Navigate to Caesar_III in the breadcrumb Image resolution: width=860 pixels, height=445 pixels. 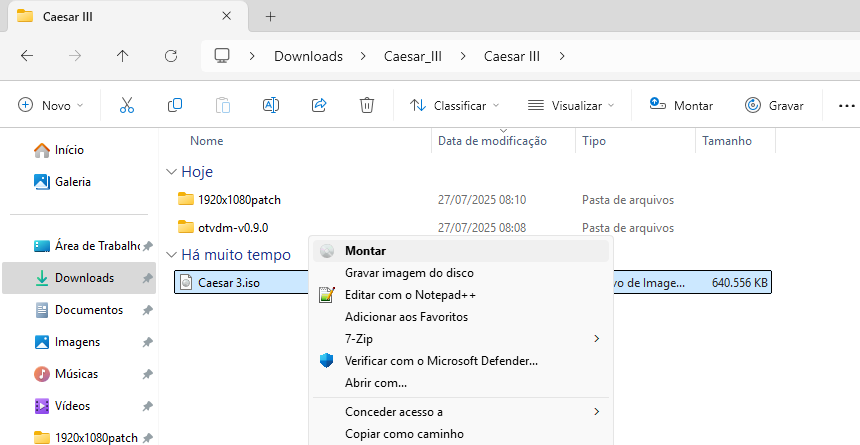pos(413,56)
